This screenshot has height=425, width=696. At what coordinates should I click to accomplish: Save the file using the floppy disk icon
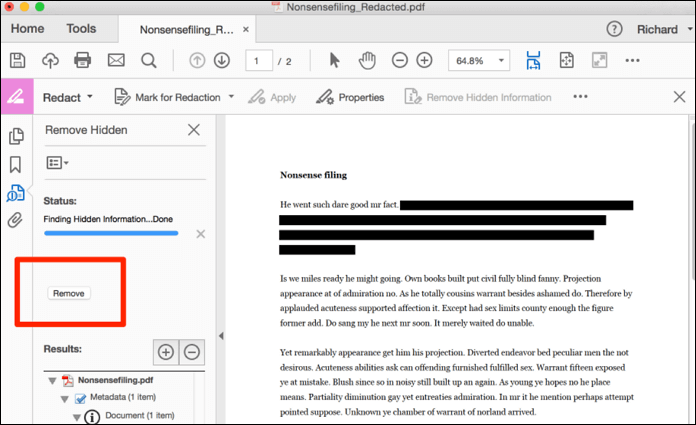pos(17,60)
